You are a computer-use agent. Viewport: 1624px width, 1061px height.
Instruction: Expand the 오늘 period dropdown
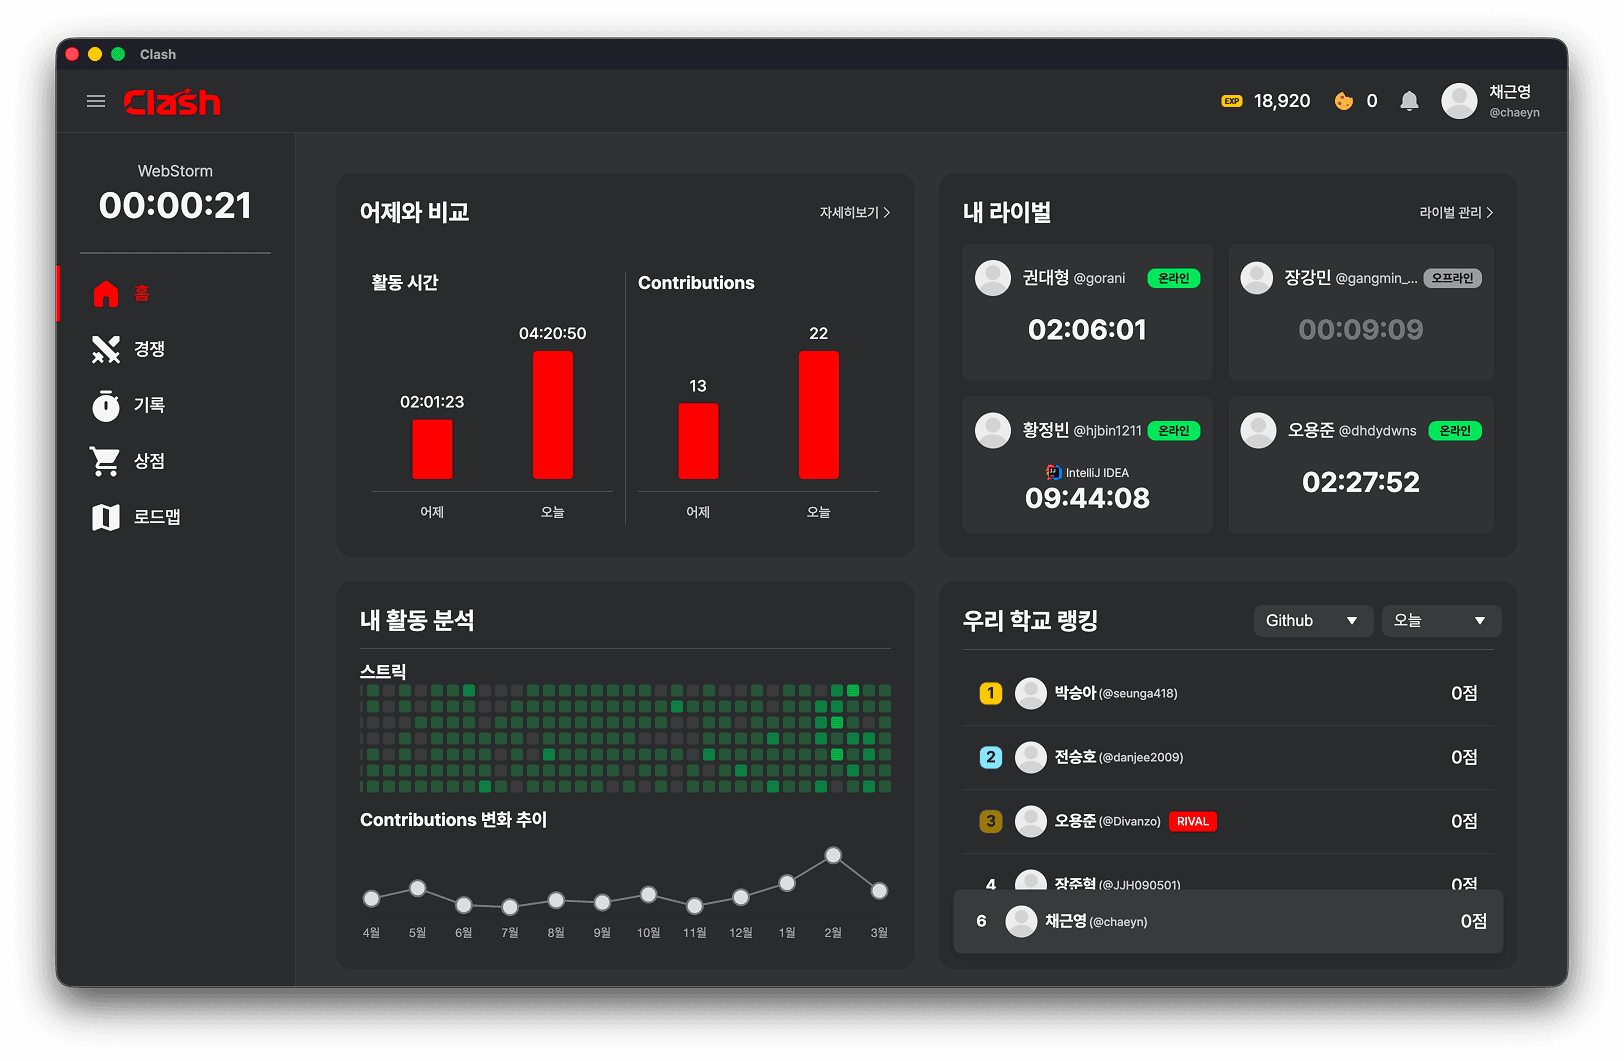coord(1440,621)
